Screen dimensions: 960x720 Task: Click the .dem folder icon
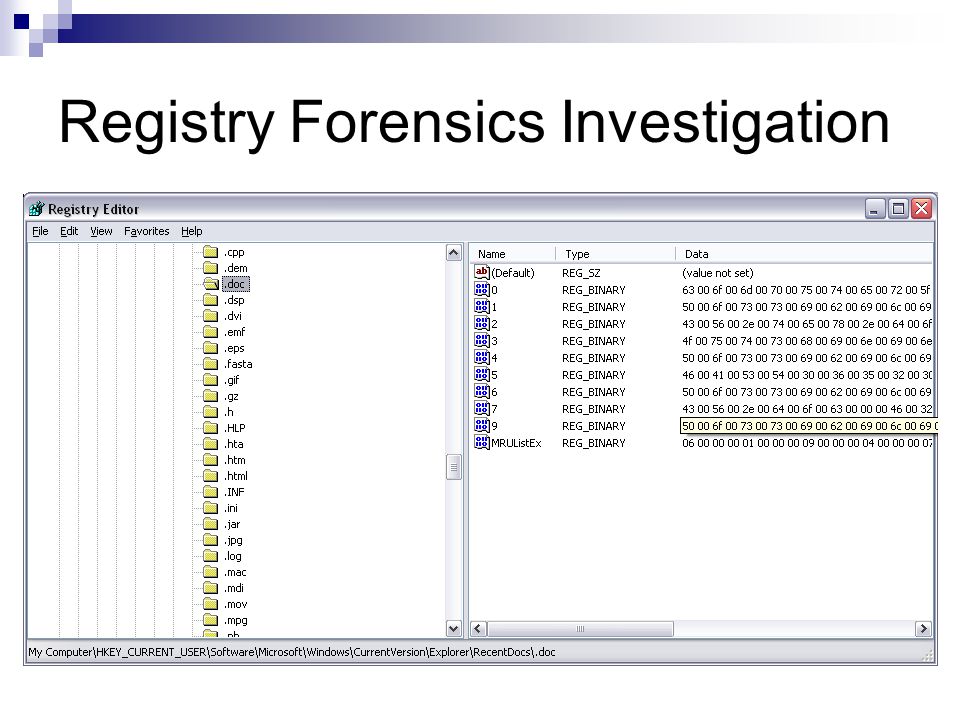[x=211, y=268]
